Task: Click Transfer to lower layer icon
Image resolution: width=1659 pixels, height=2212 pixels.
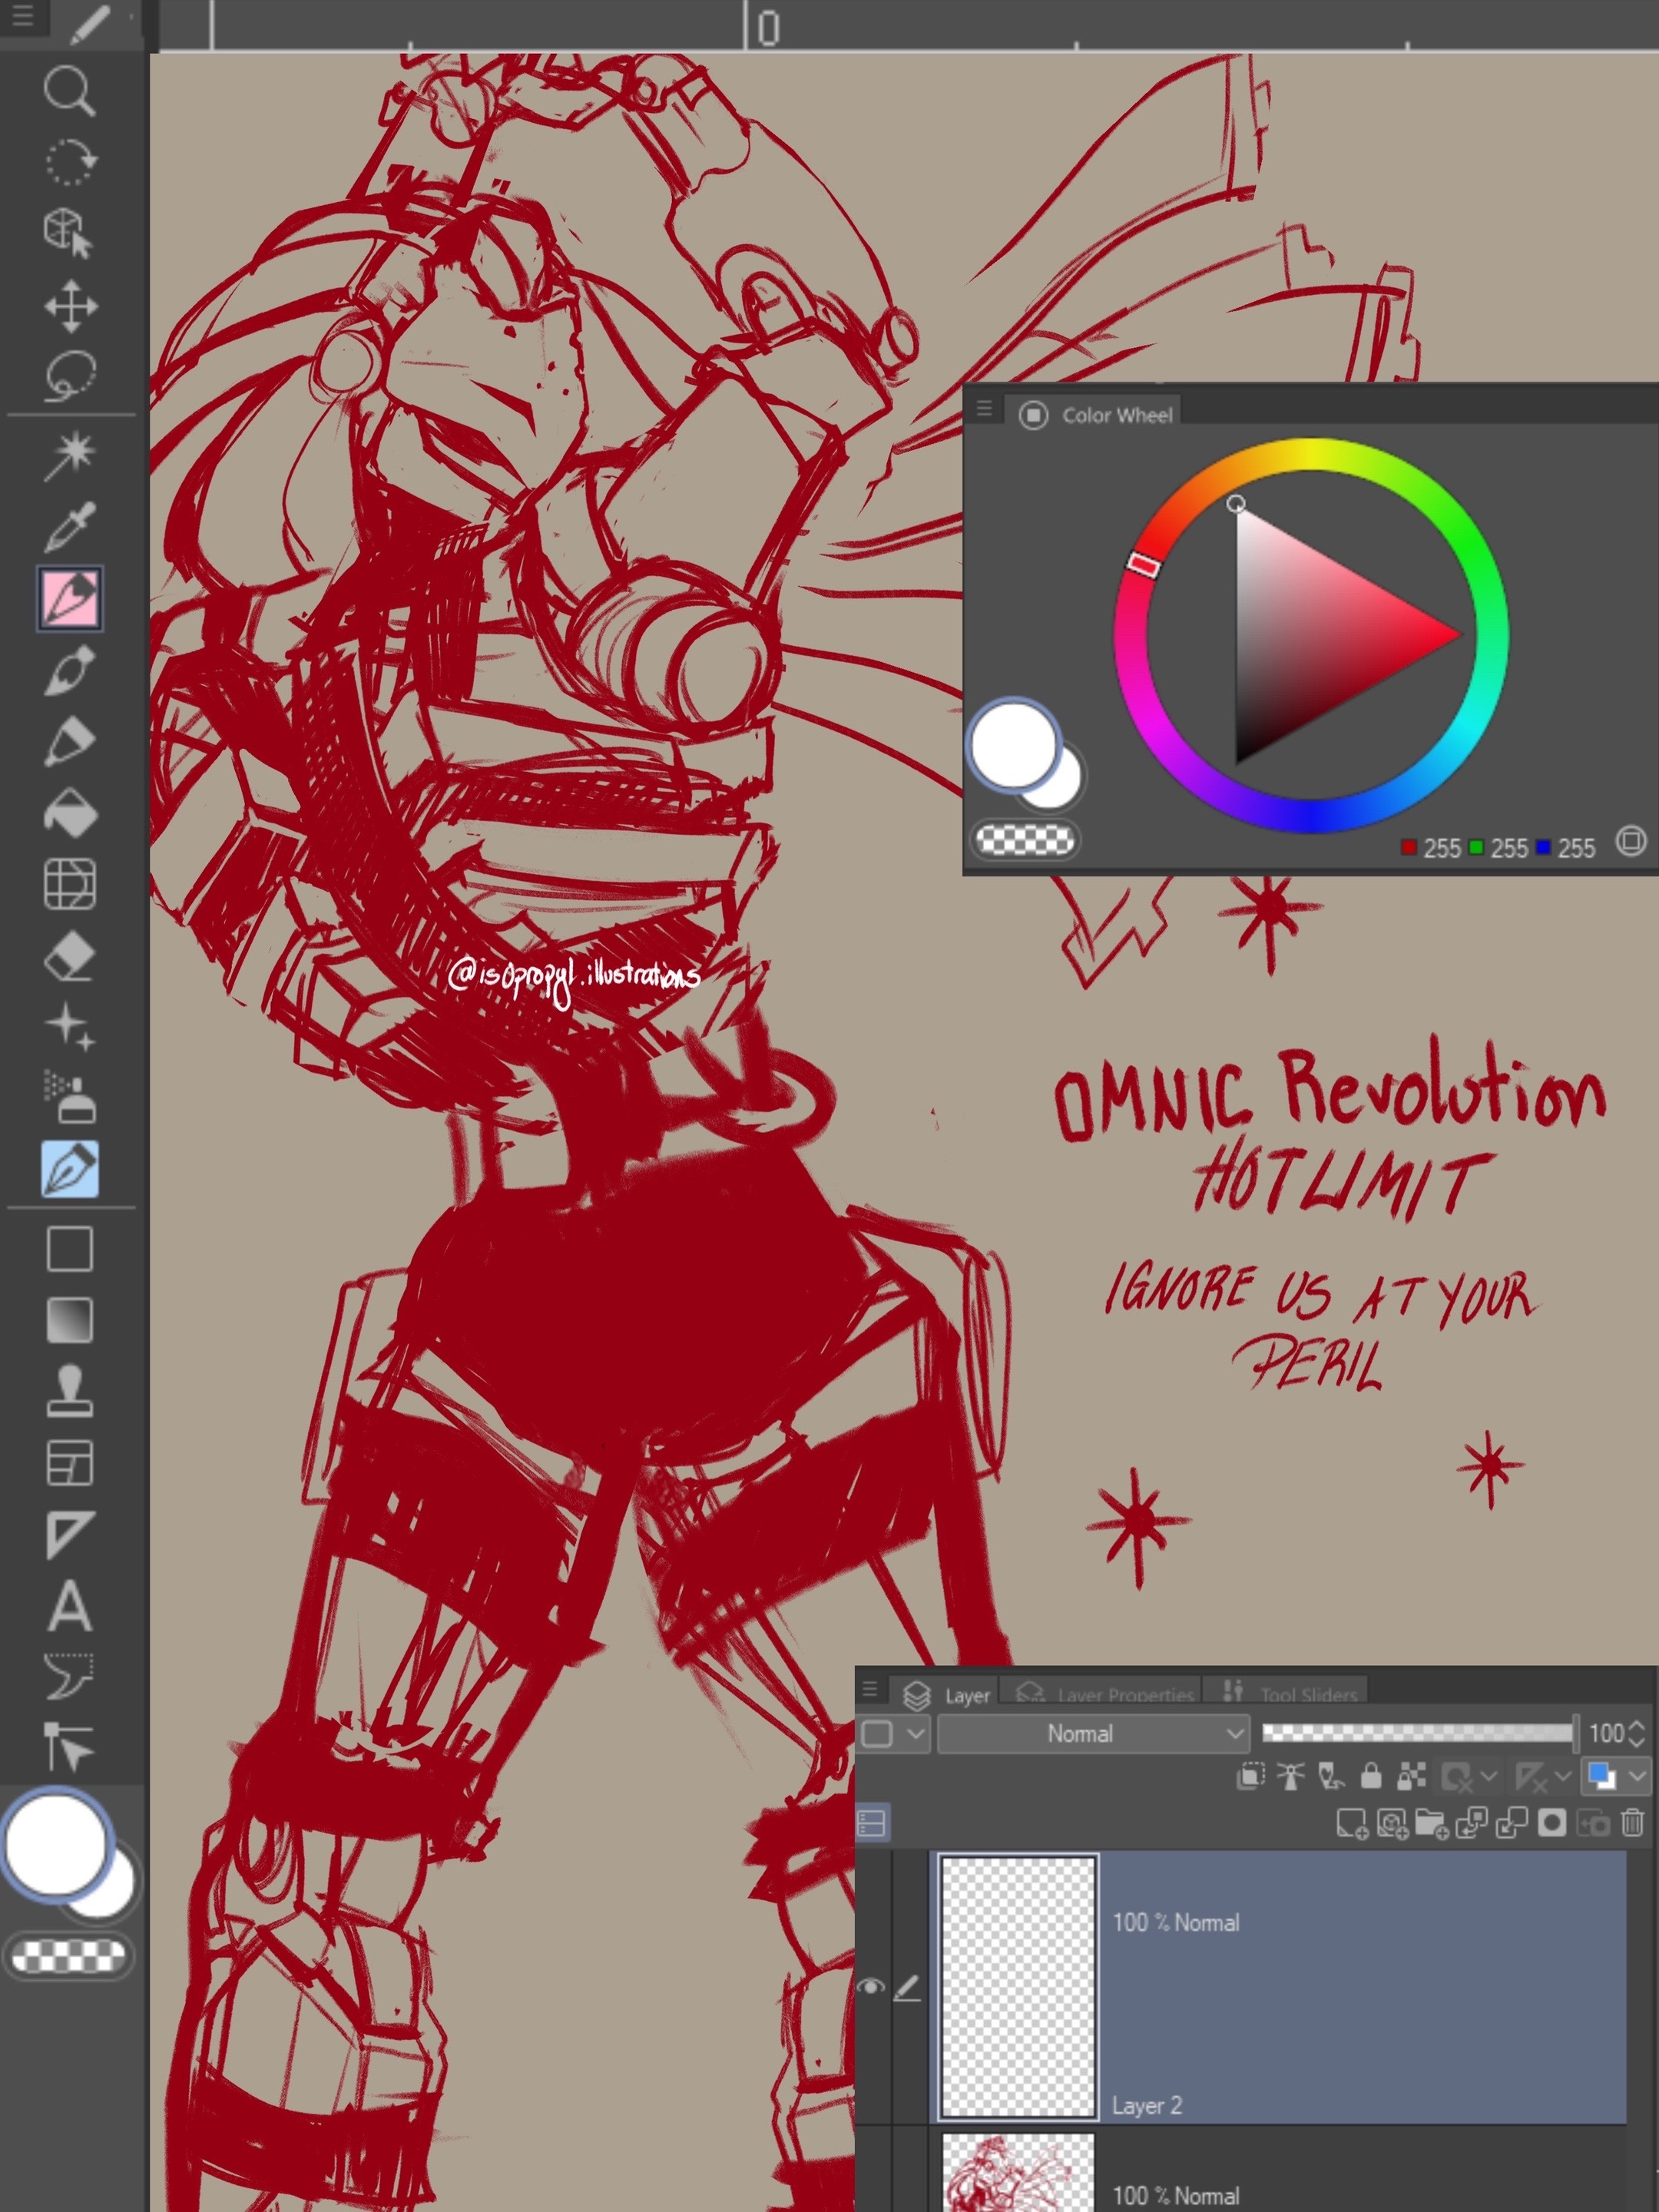Action: 1472,1823
